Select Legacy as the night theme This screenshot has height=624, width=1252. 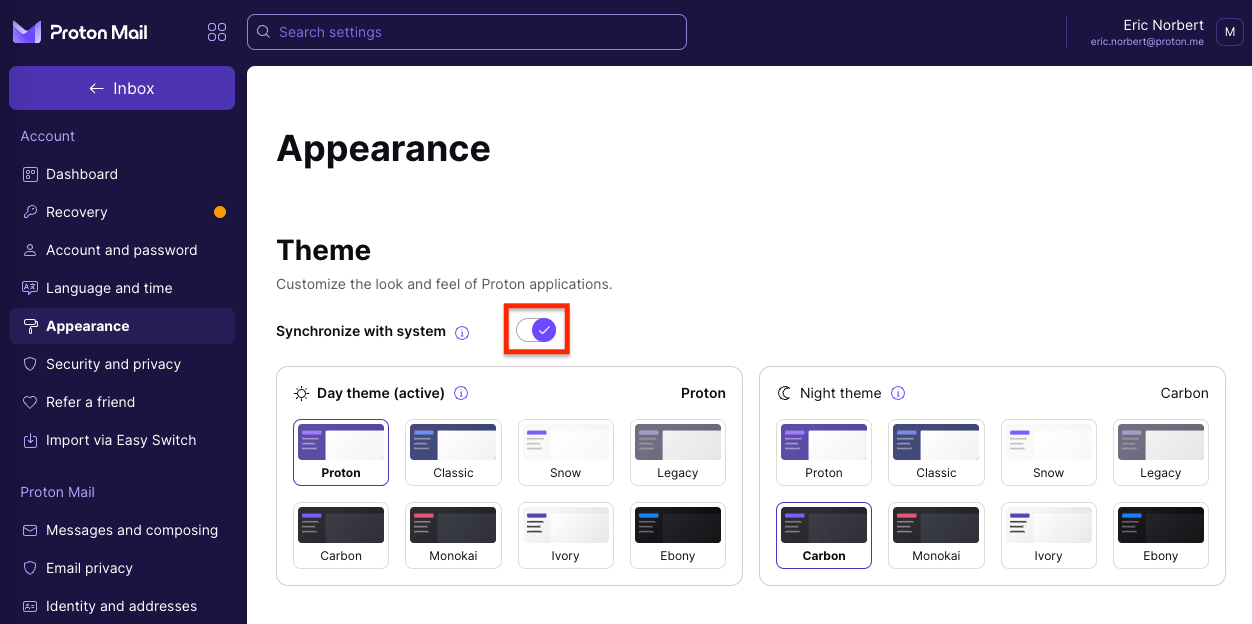1161,452
